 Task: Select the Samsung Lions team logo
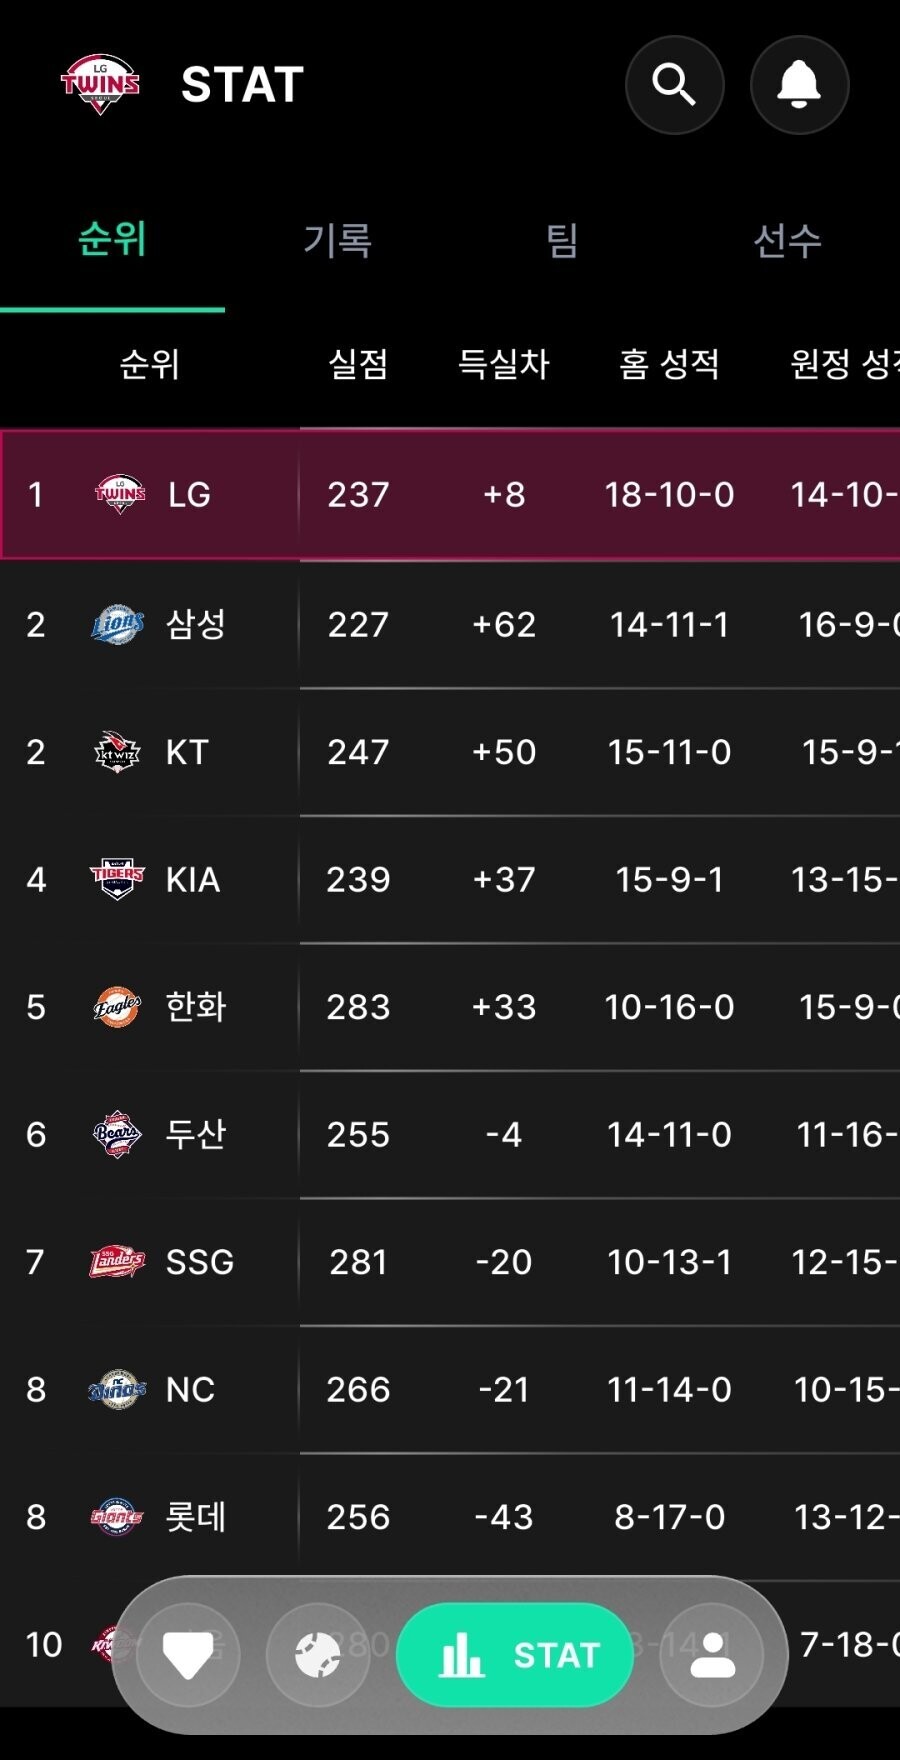(118, 624)
